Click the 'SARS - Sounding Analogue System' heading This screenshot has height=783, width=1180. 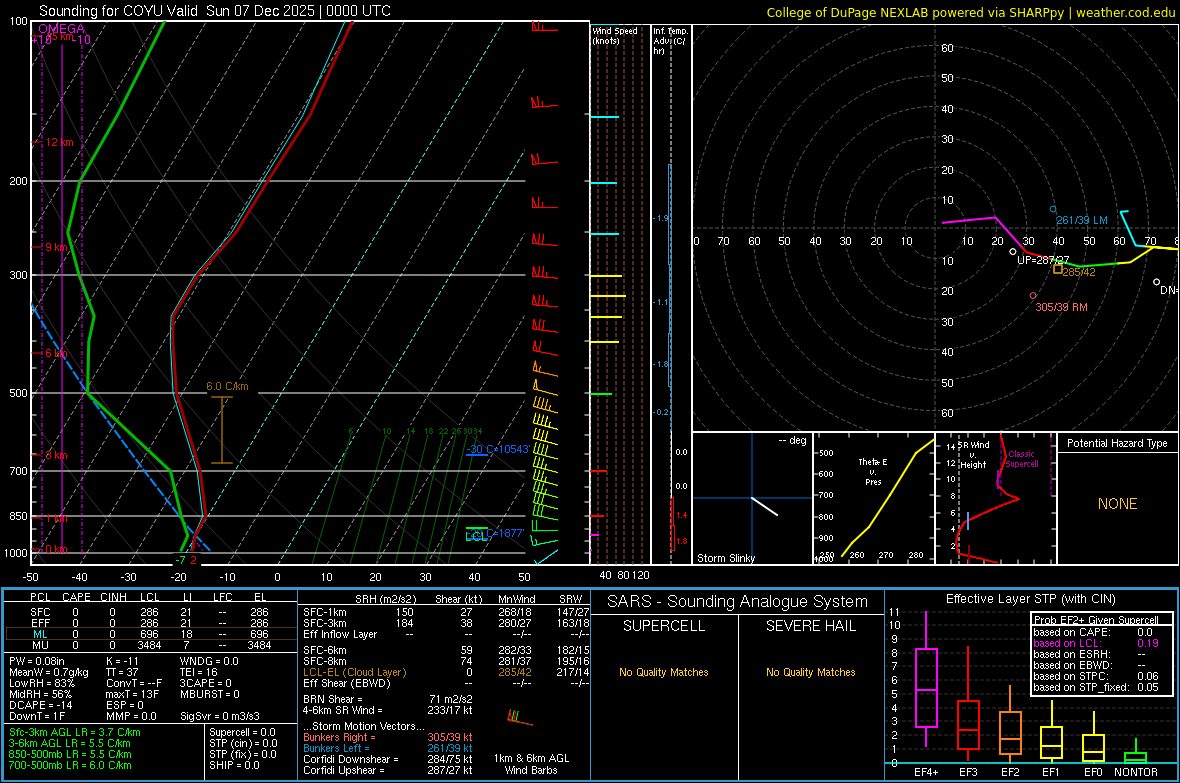737,601
